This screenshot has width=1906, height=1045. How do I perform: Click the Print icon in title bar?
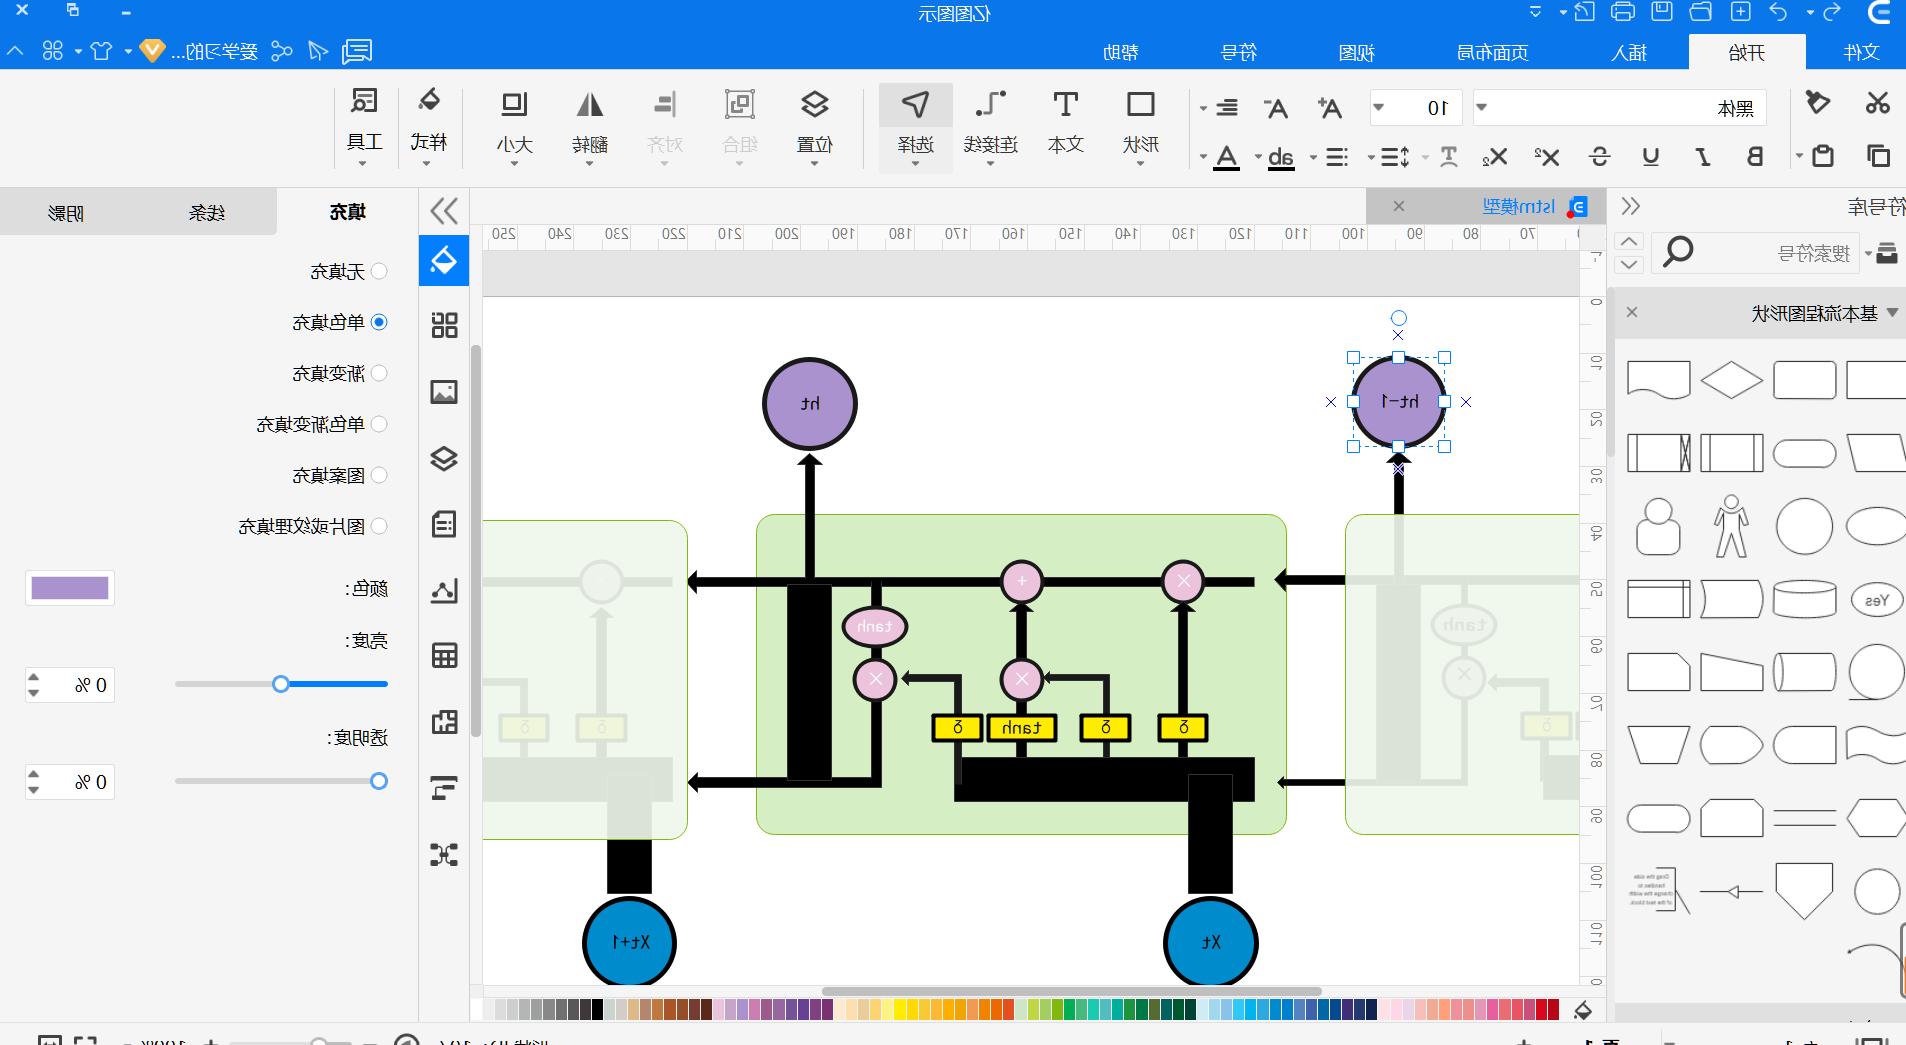[x=1623, y=12]
